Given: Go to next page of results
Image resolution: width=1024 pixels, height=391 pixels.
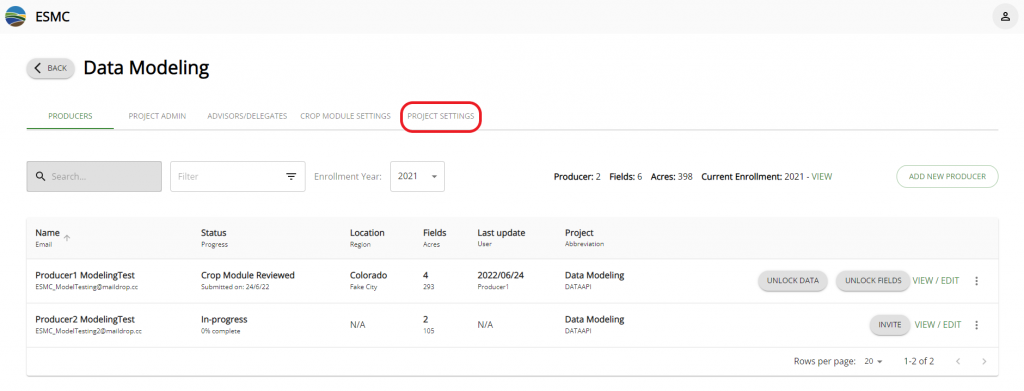Looking at the screenshot, I should point(984,361).
